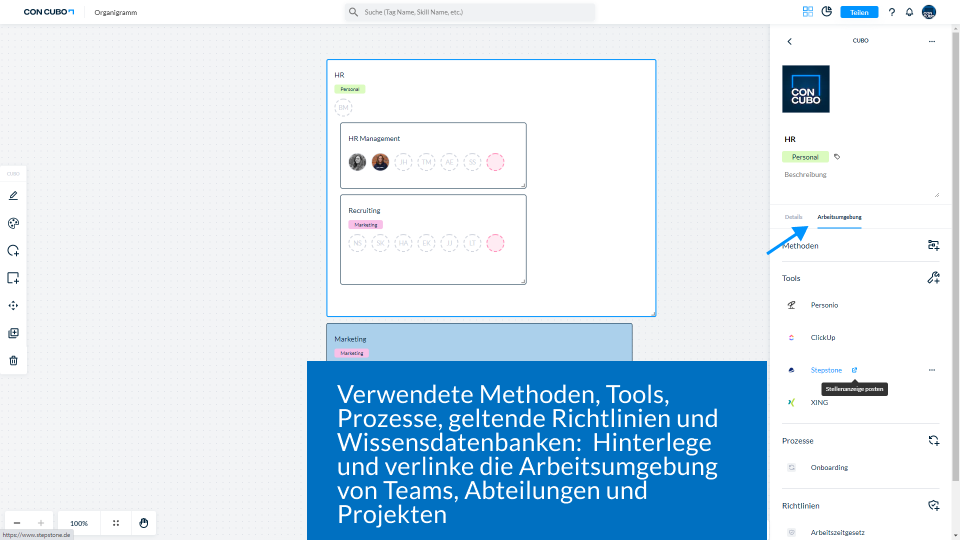Click the Recruiting cubo resize corner handle
Image resolution: width=960 pixels, height=540 pixels.
point(523,282)
